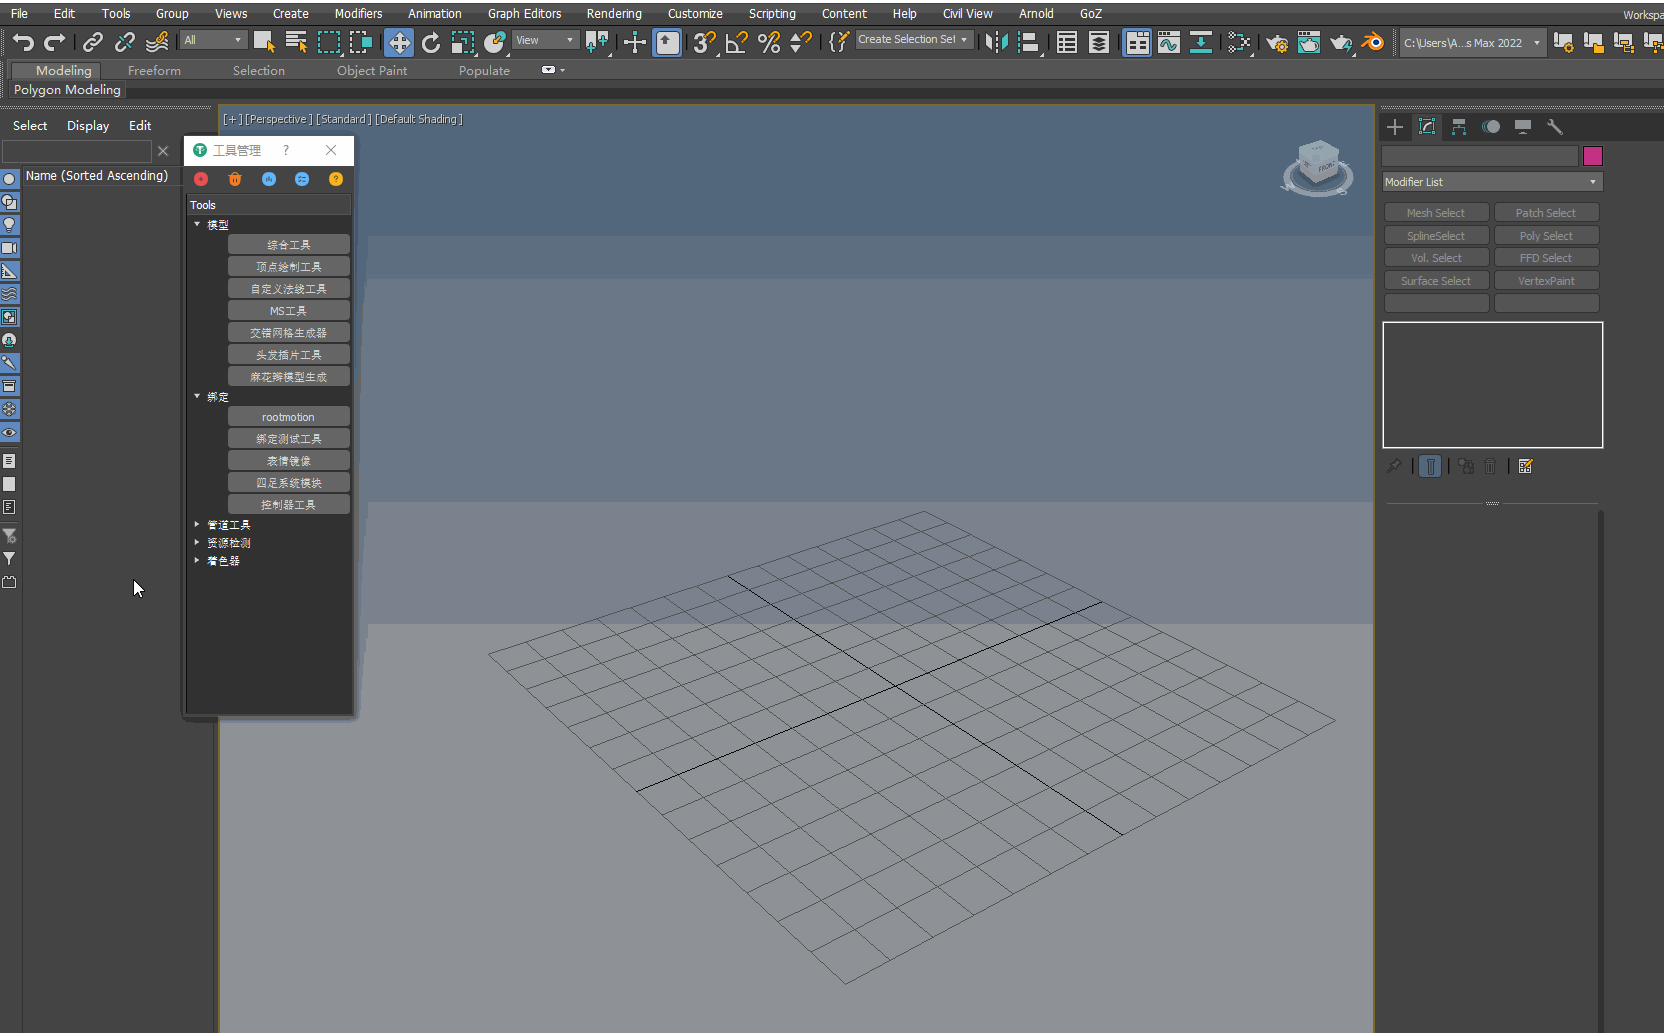Activate the Rotate tool

[431, 42]
